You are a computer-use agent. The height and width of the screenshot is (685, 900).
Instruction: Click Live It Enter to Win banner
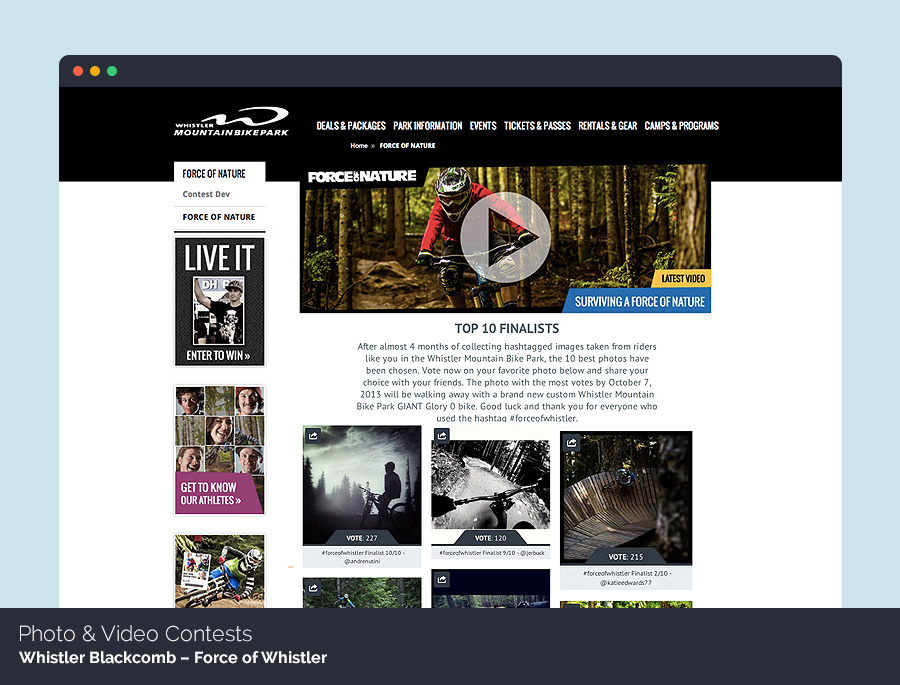[x=220, y=302]
